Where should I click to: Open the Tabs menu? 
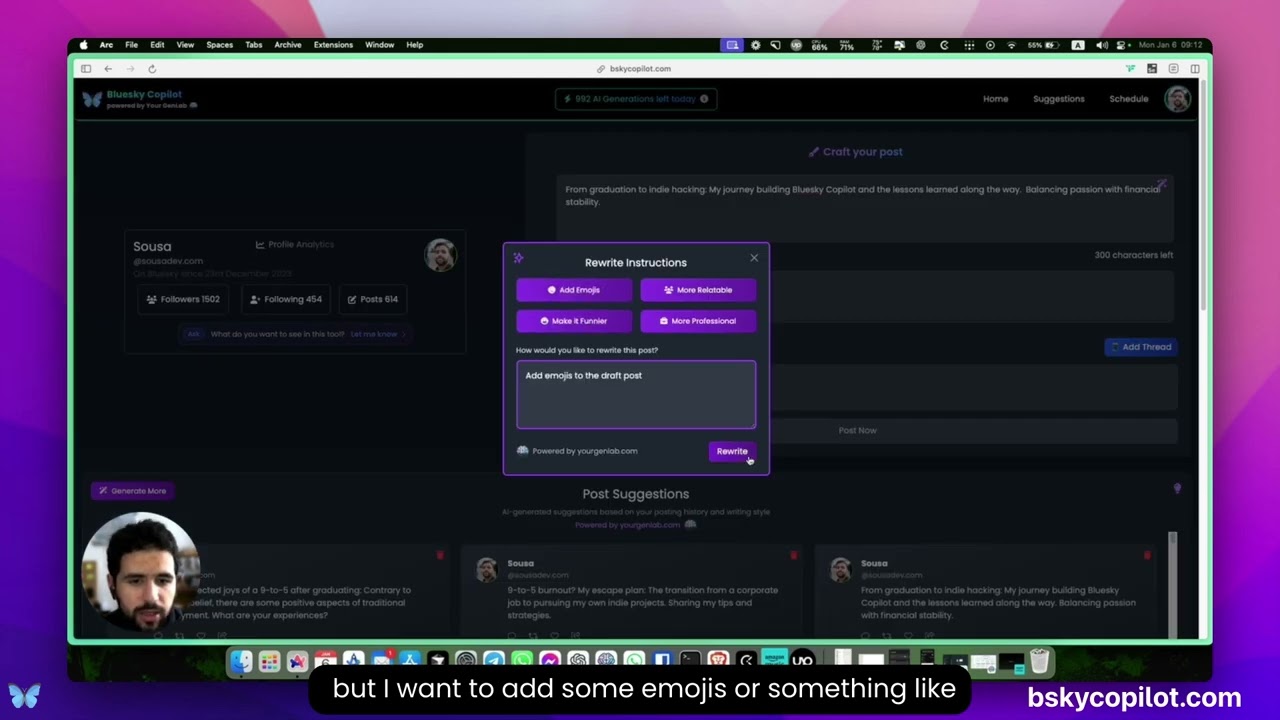(254, 45)
